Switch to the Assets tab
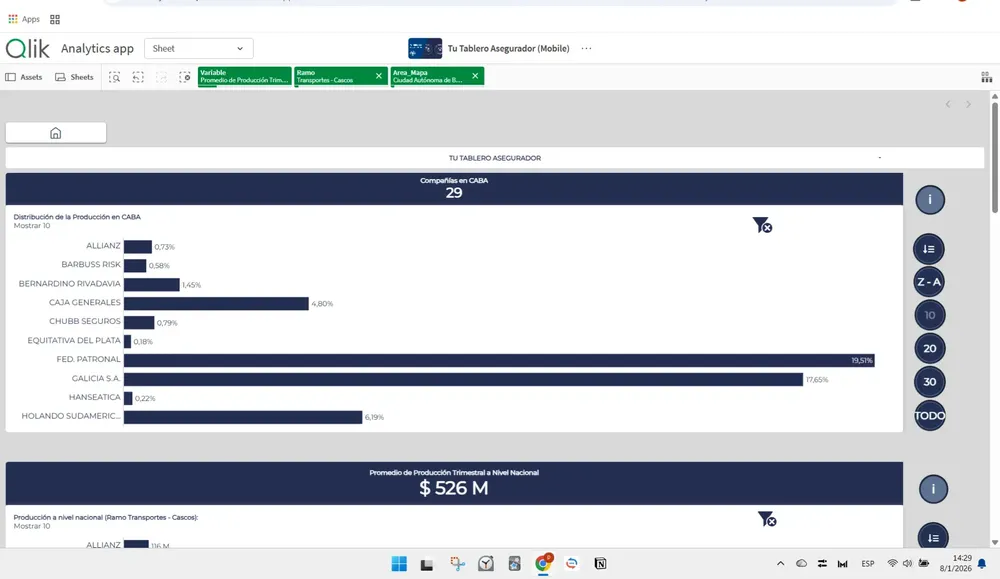Viewport: 1000px width, 579px height. tap(24, 76)
